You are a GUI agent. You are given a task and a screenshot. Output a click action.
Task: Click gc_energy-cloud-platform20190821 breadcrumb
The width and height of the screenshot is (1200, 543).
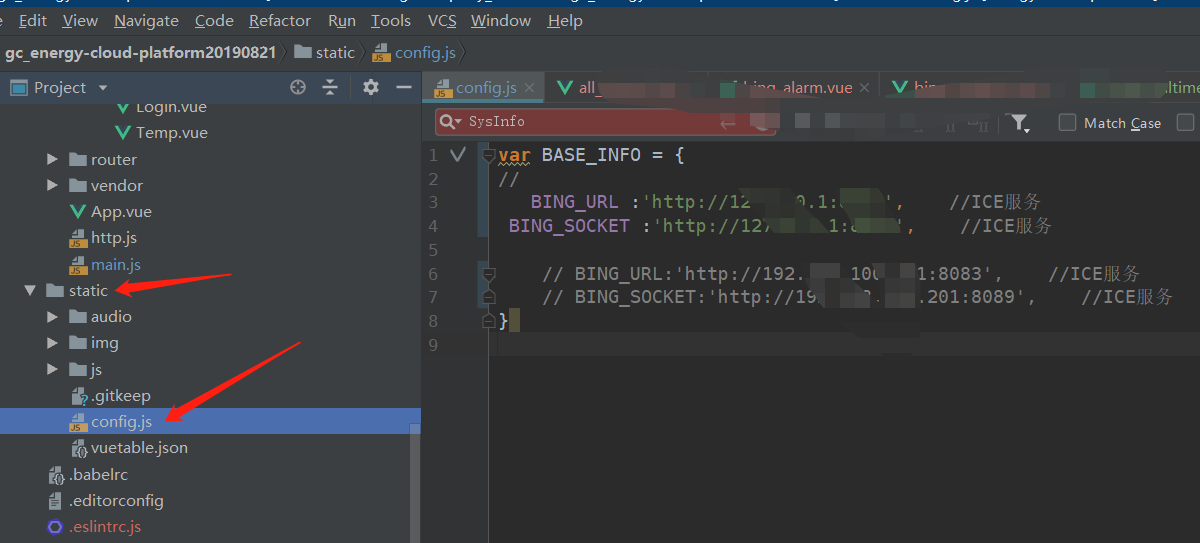(141, 52)
